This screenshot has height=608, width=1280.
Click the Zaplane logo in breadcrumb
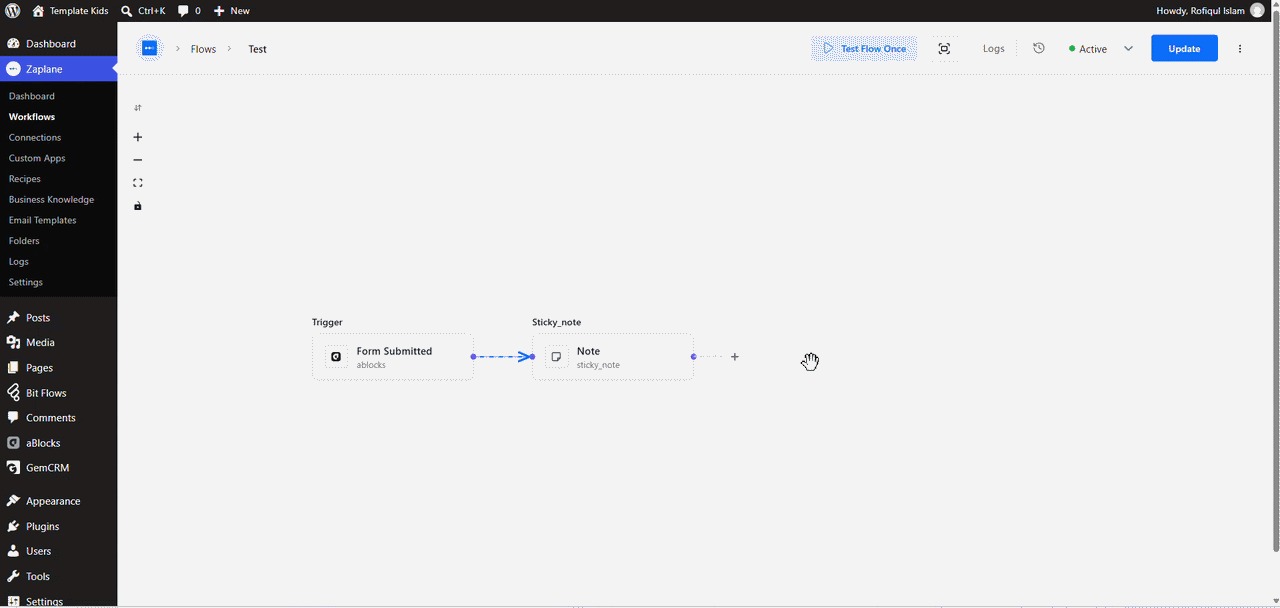coord(149,48)
